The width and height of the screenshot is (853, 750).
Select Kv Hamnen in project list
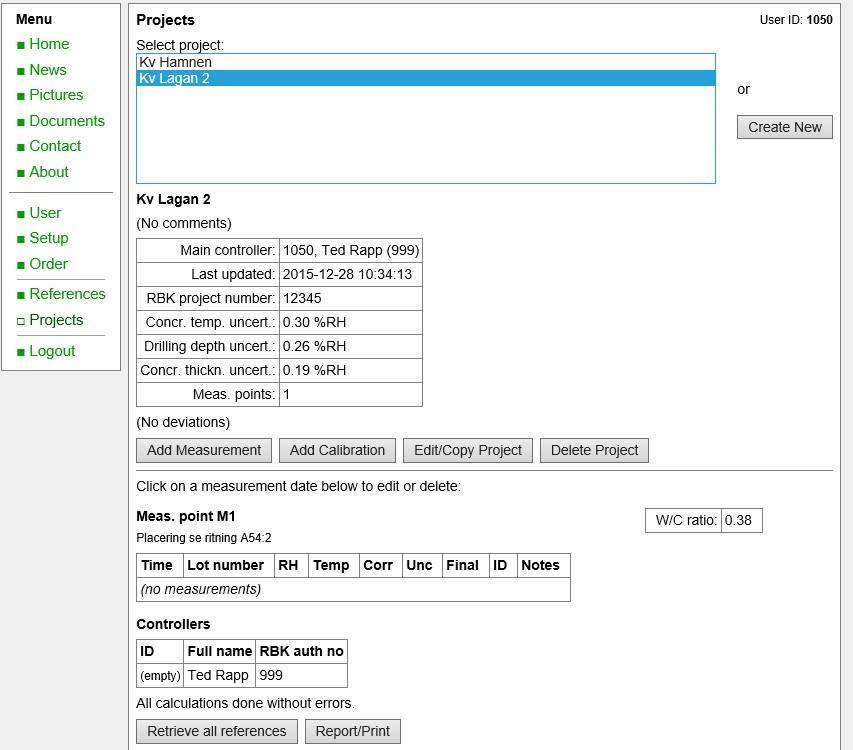coord(425,62)
